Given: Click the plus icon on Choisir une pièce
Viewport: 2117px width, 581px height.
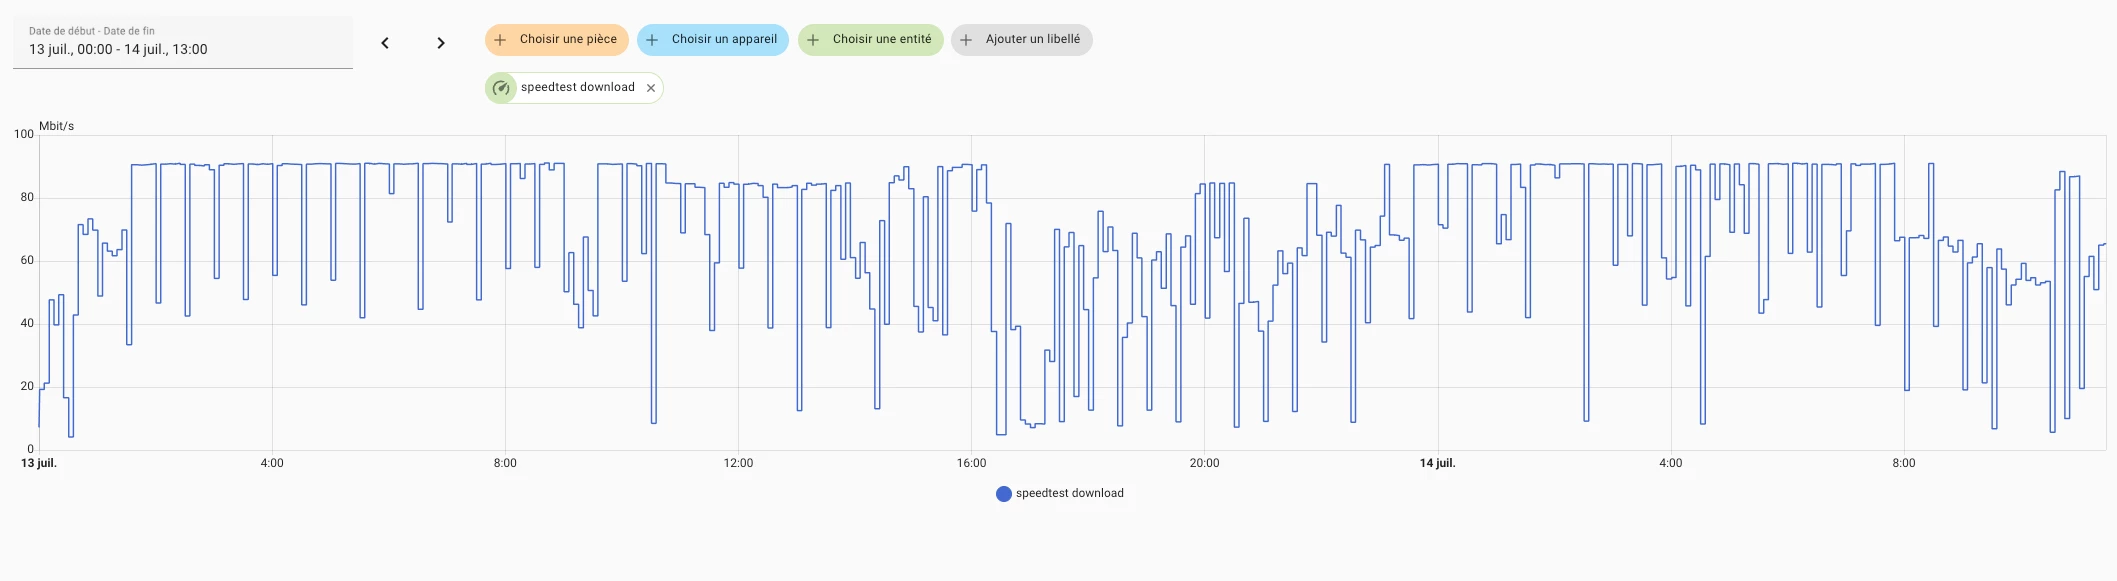Looking at the screenshot, I should click(x=501, y=40).
